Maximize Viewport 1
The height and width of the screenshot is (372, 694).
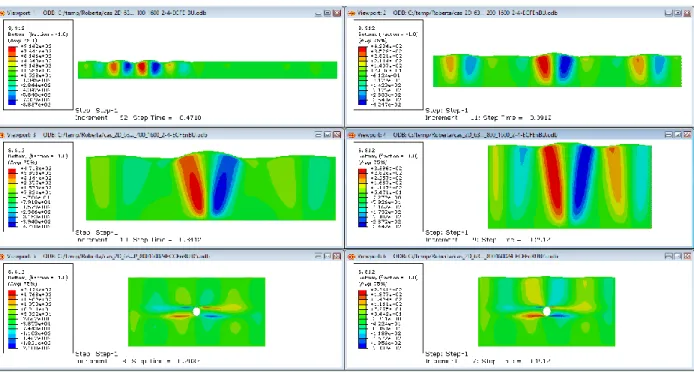[x=328, y=13]
